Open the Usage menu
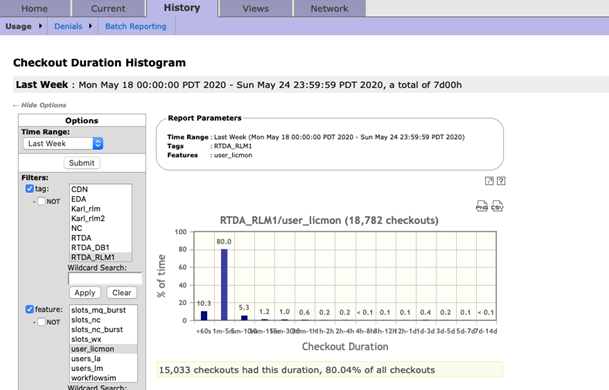This screenshot has width=609, height=390. point(18,26)
